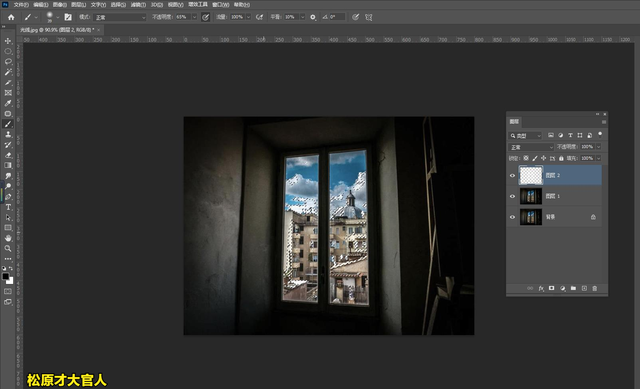Turn layer filtering on or off
This screenshot has width=640, height=389.
click(600, 134)
